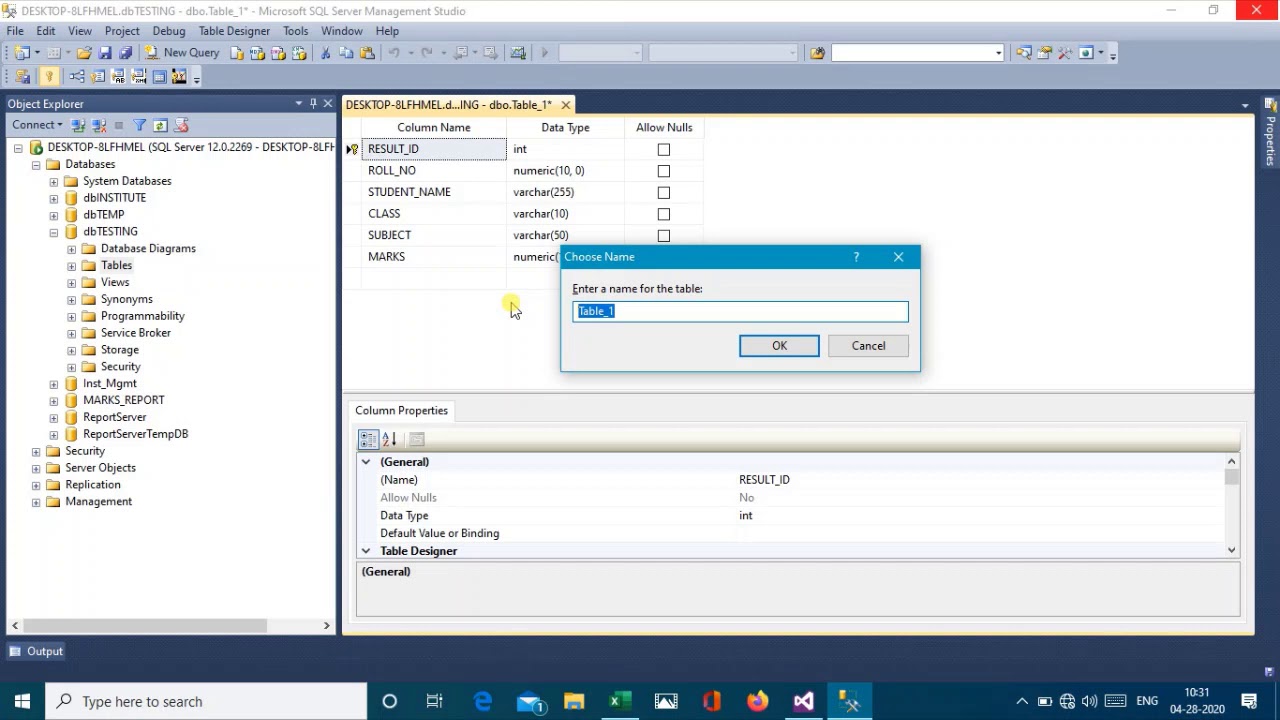This screenshot has width=1280, height=720.
Task: Open the Debug menu
Action: (169, 31)
